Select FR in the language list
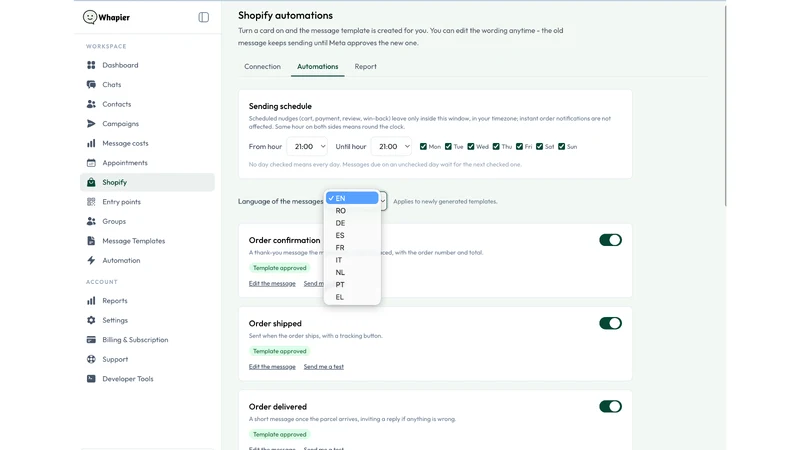 click(352, 247)
